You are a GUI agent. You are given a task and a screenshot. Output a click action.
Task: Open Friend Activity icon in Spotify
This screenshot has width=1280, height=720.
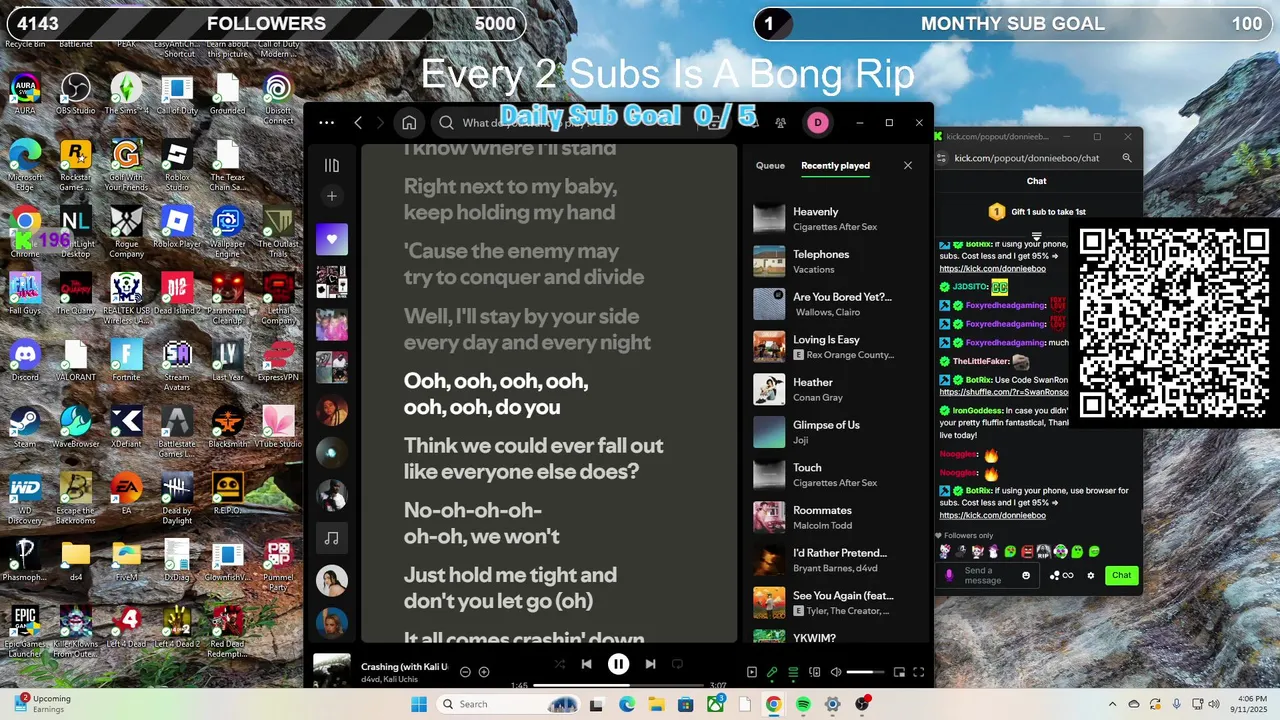[780, 123]
